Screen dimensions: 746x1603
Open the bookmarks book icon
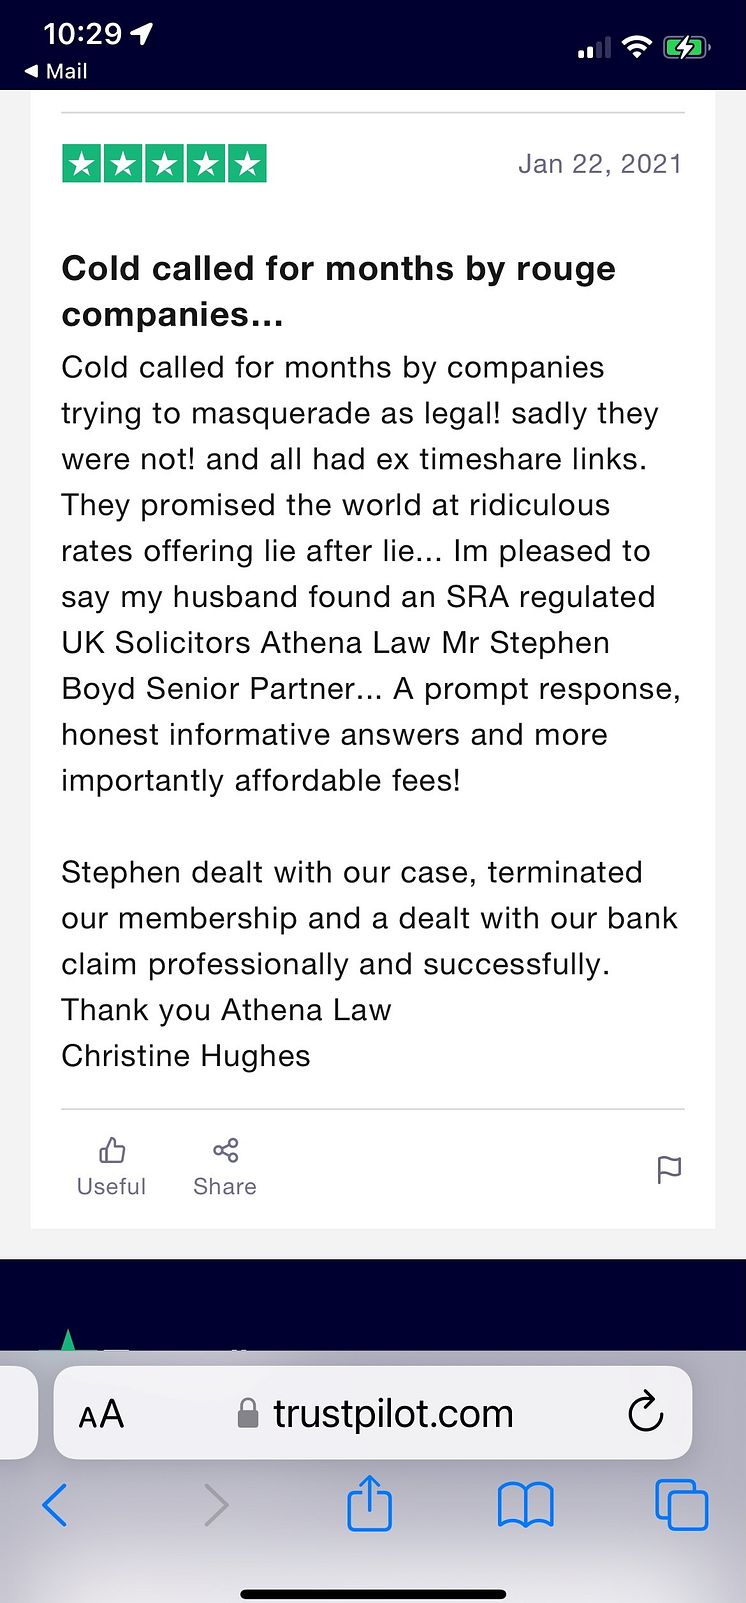tap(525, 1505)
